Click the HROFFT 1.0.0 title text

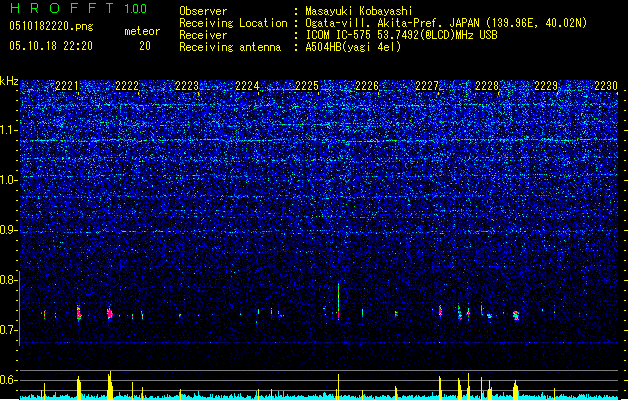[x=79, y=8]
